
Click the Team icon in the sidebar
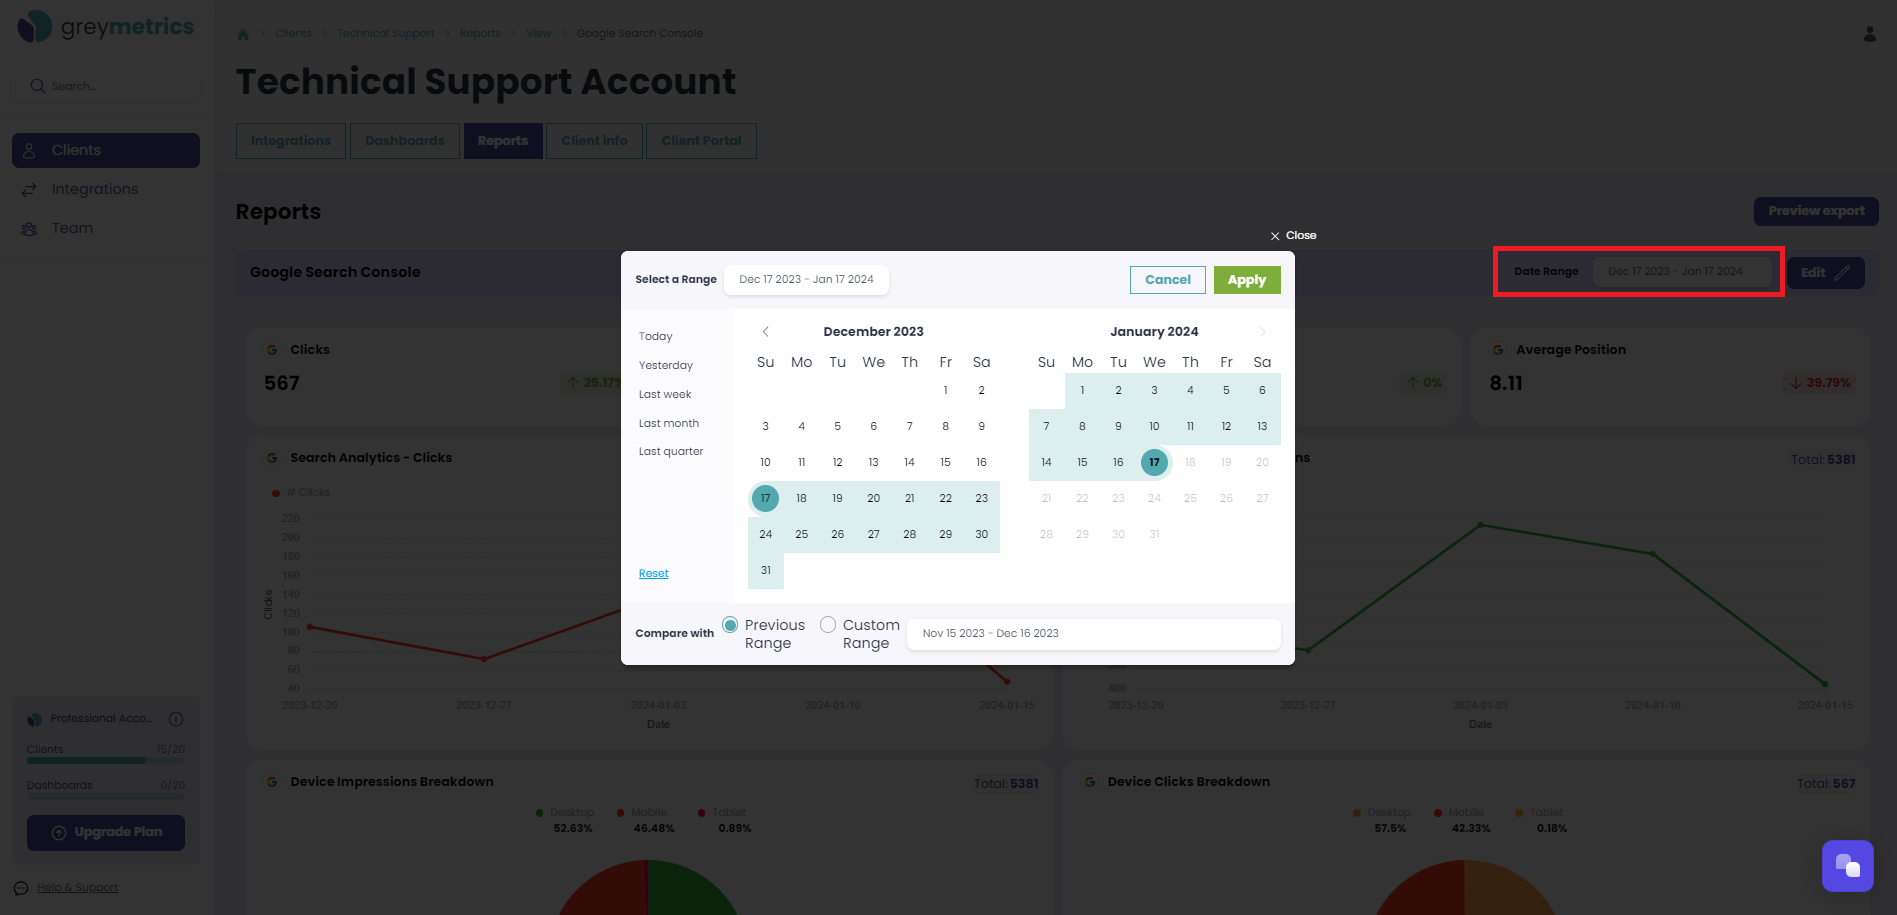click(30, 228)
